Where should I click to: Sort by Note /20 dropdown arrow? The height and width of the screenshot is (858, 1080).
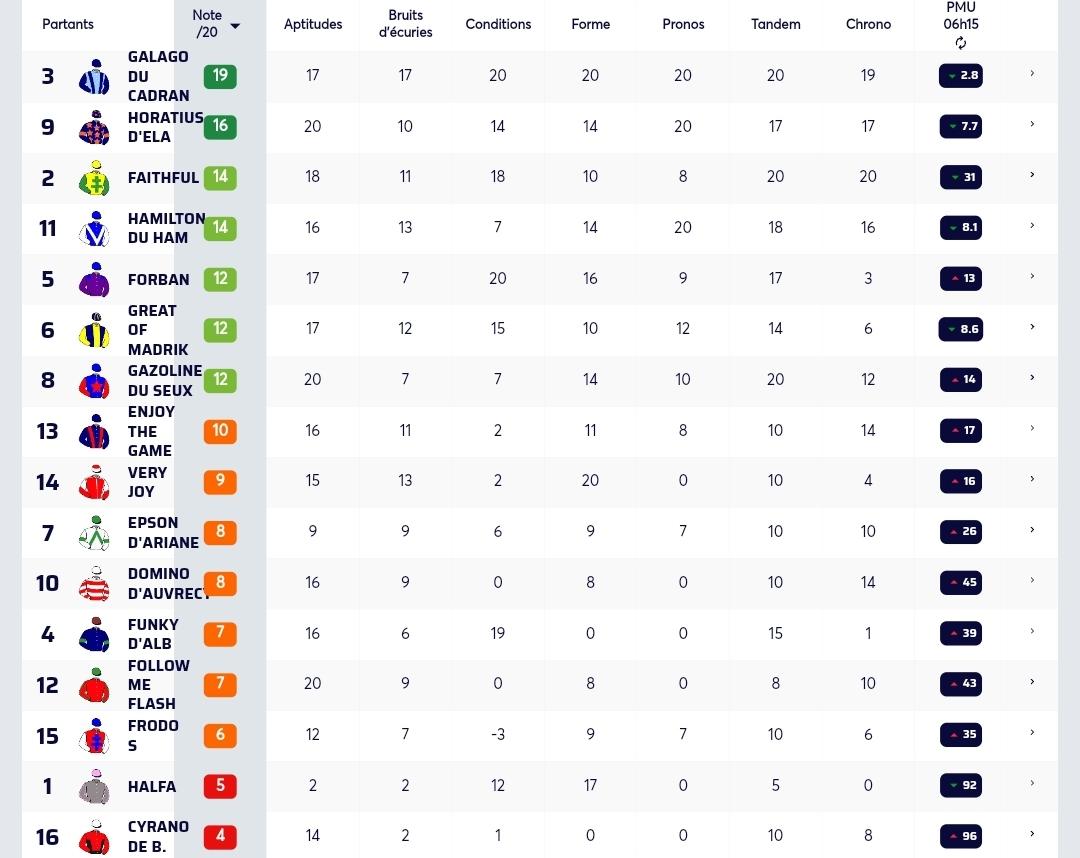tap(235, 26)
